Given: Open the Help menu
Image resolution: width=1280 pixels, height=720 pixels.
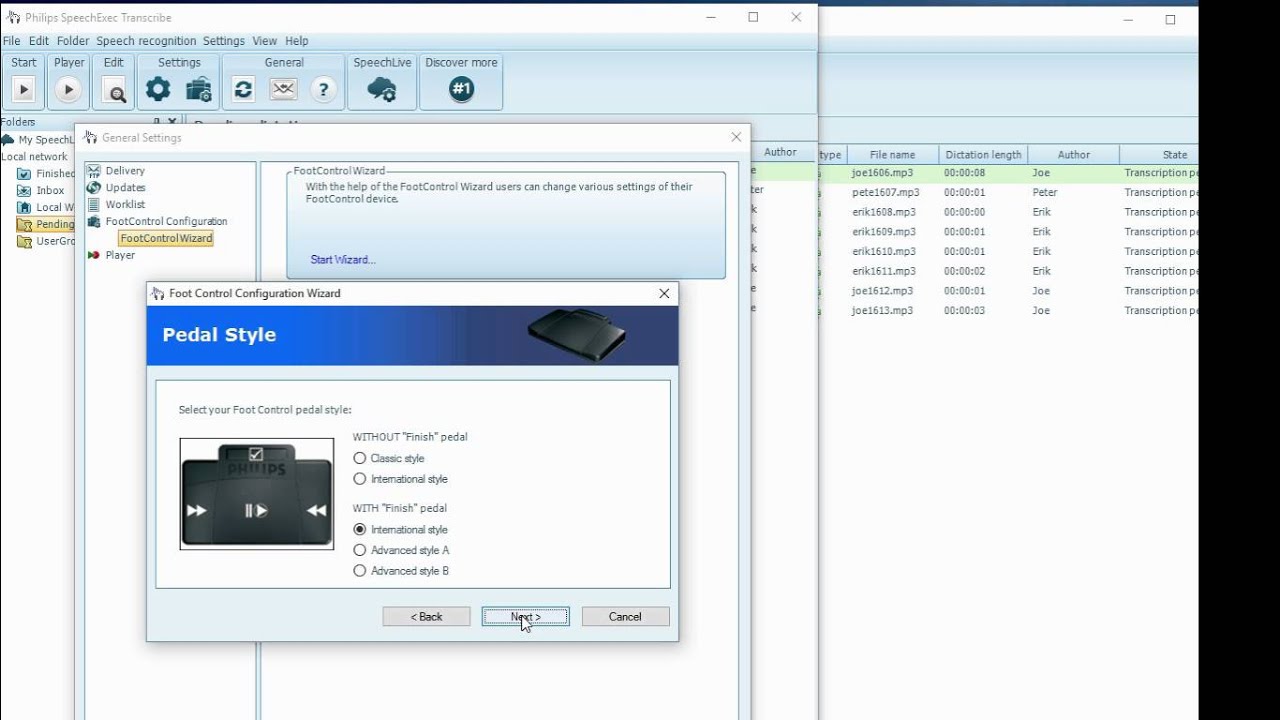Looking at the screenshot, I should click(x=297, y=41).
